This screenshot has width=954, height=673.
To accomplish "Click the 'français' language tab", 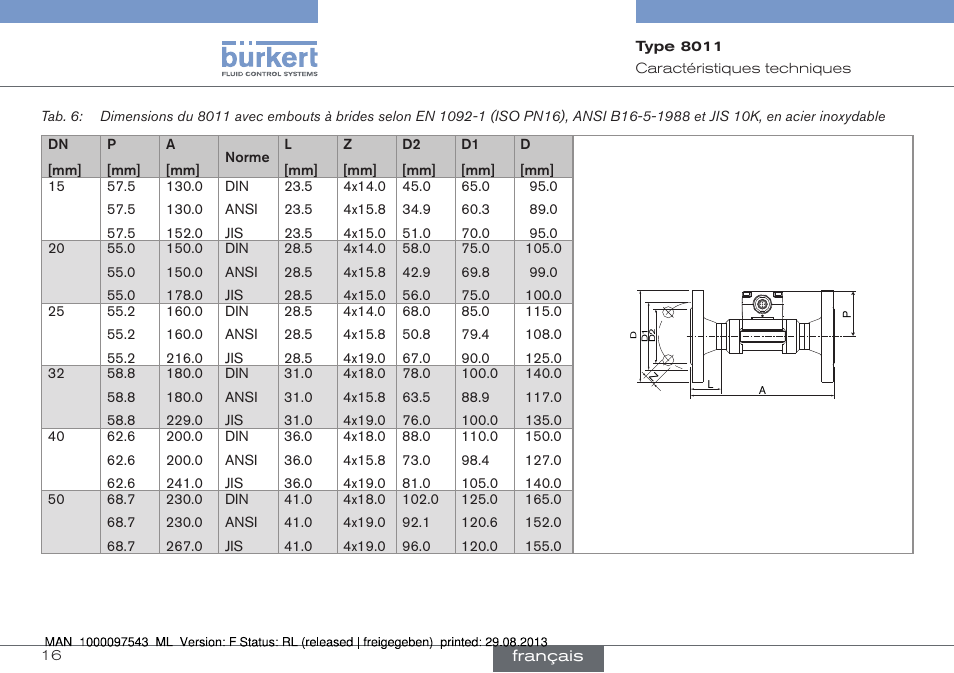I will coord(548,657).
